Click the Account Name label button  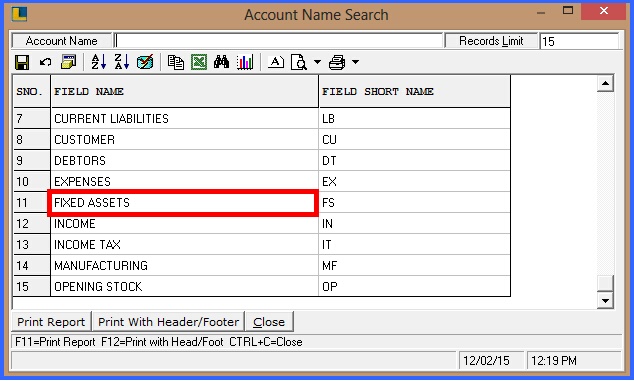[61, 41]
